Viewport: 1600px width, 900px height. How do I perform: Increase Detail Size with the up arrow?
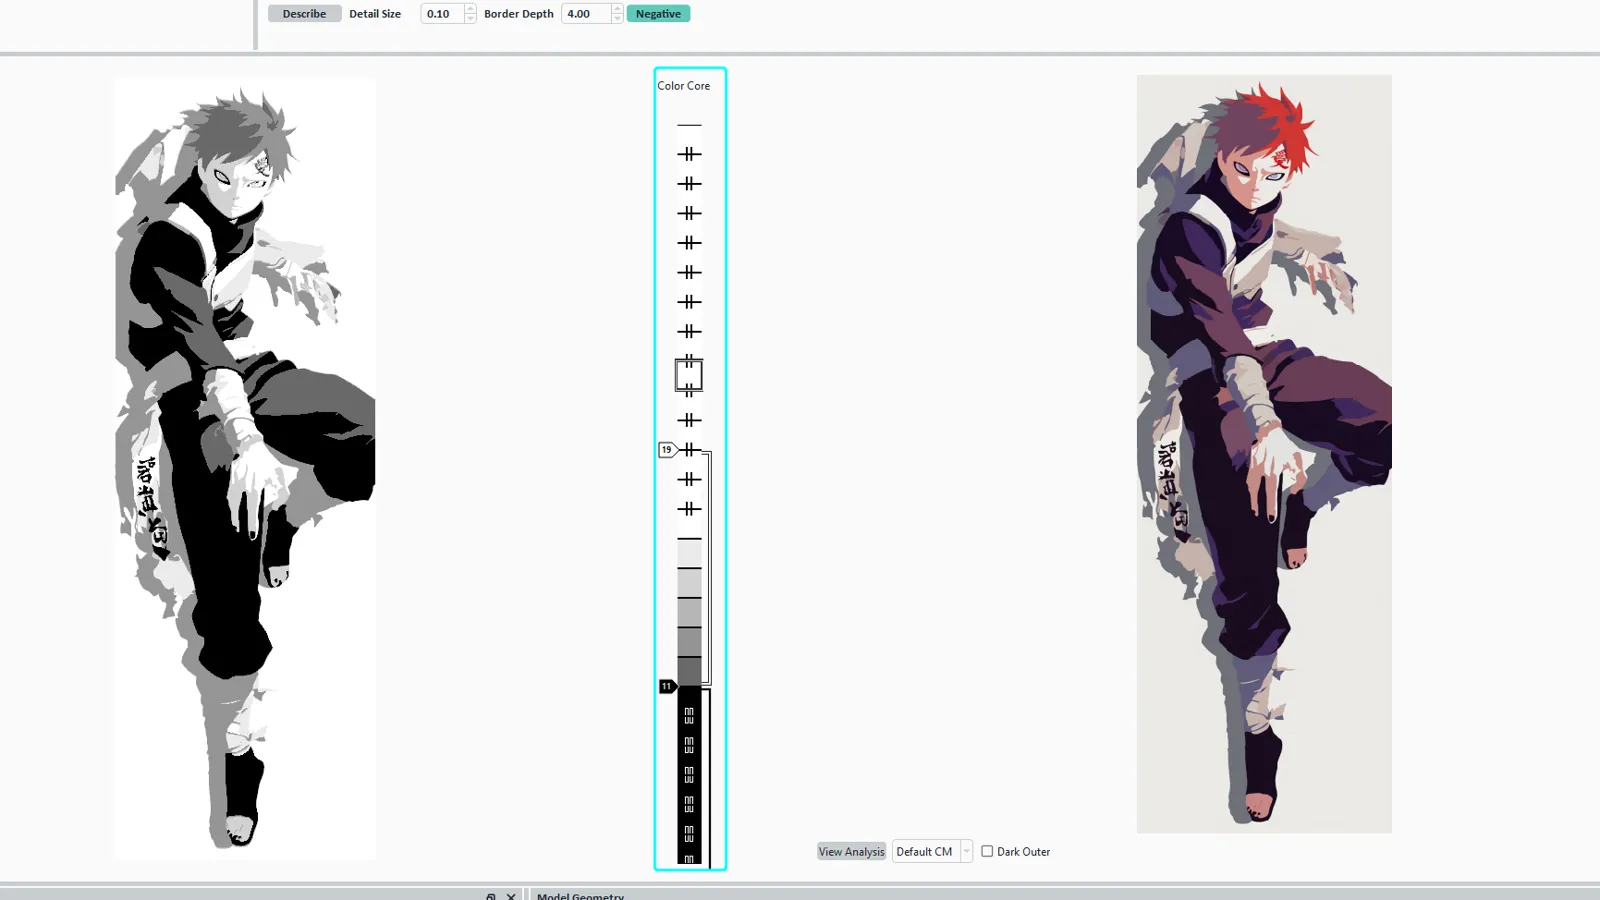470,9
